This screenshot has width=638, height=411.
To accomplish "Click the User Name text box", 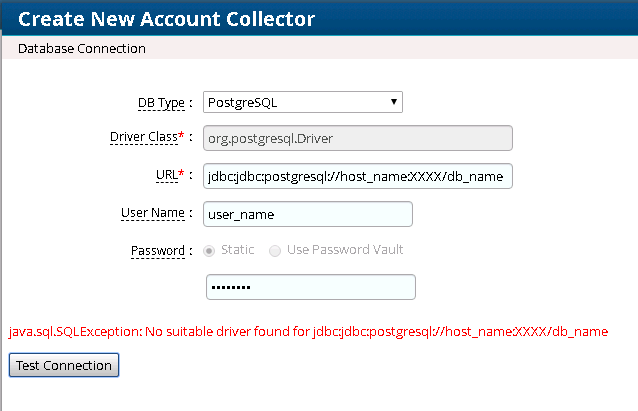I will pyautogui.click(x=308, y=214).
